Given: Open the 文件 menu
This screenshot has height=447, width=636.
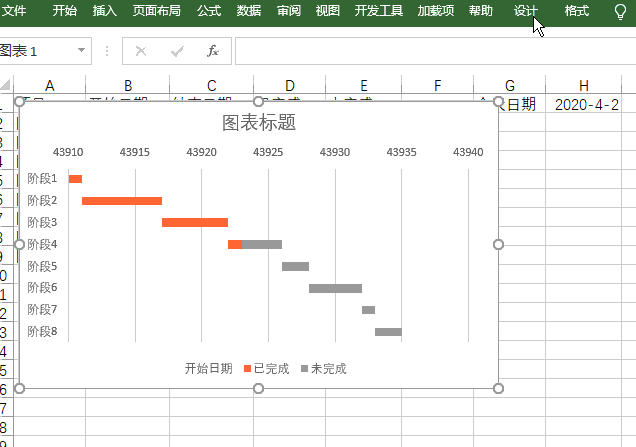Looking at the screenshot, I should point(14,11).
